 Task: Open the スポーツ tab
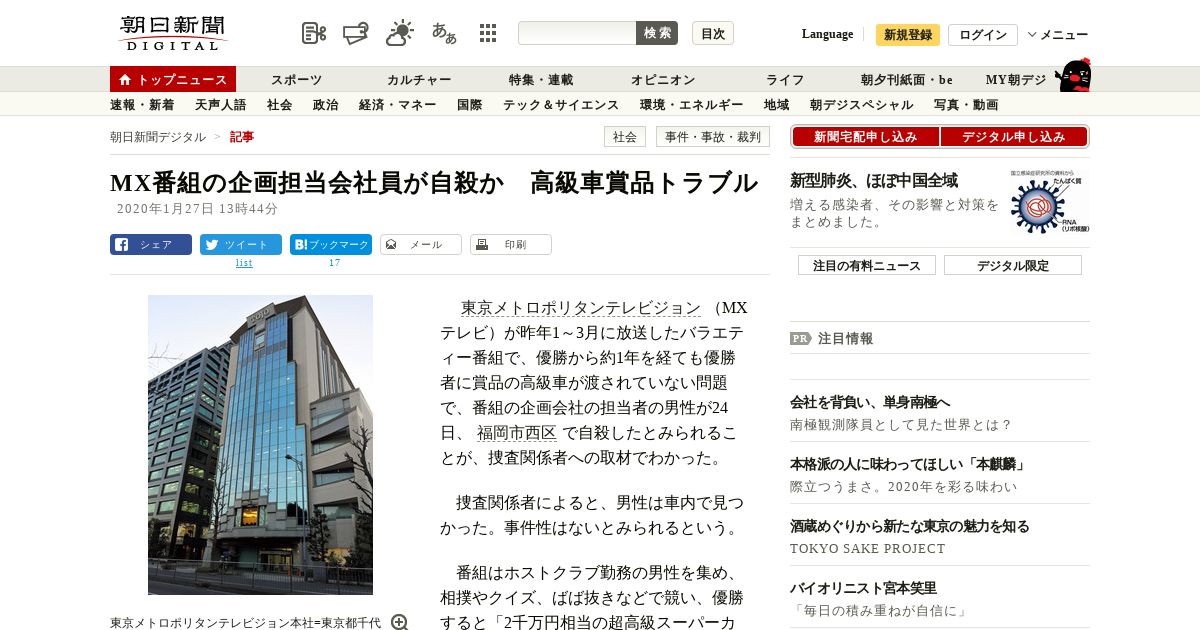[x=296, y=79]
